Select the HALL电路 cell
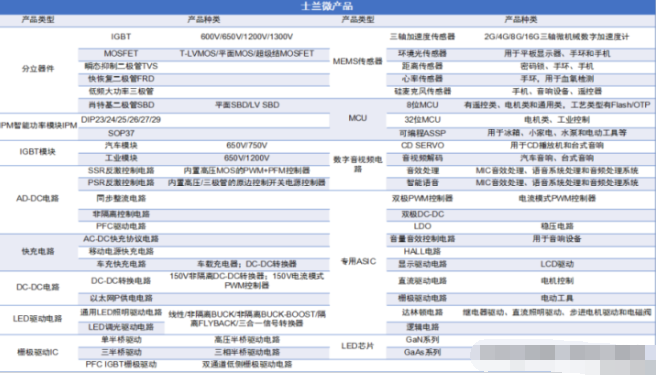 pyautogui.click(x=423, y=252)
